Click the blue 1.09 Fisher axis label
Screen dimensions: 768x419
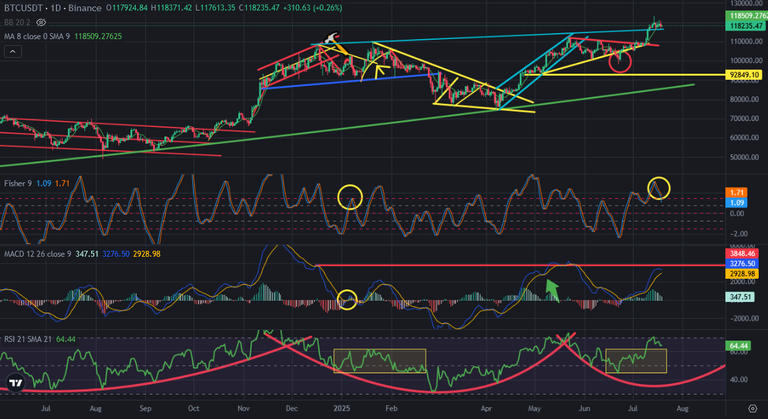click(737, 202)
